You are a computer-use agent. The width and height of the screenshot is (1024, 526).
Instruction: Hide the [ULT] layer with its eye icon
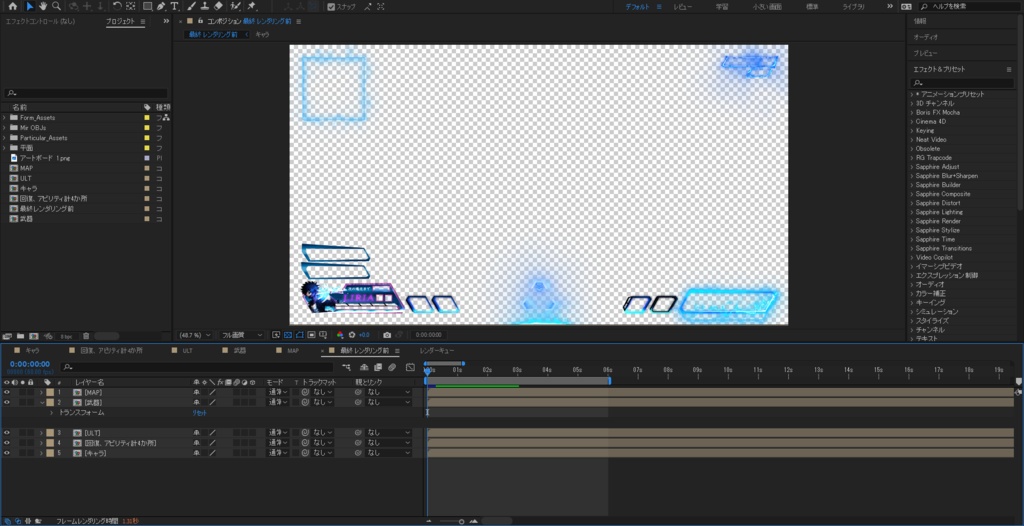7,433
